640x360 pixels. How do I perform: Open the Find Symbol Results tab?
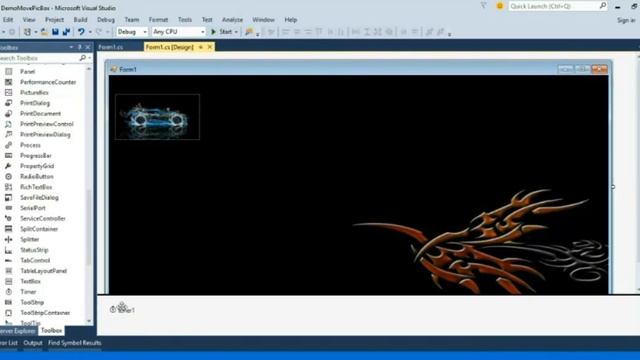pyautogui.click(x=75, y=343)
